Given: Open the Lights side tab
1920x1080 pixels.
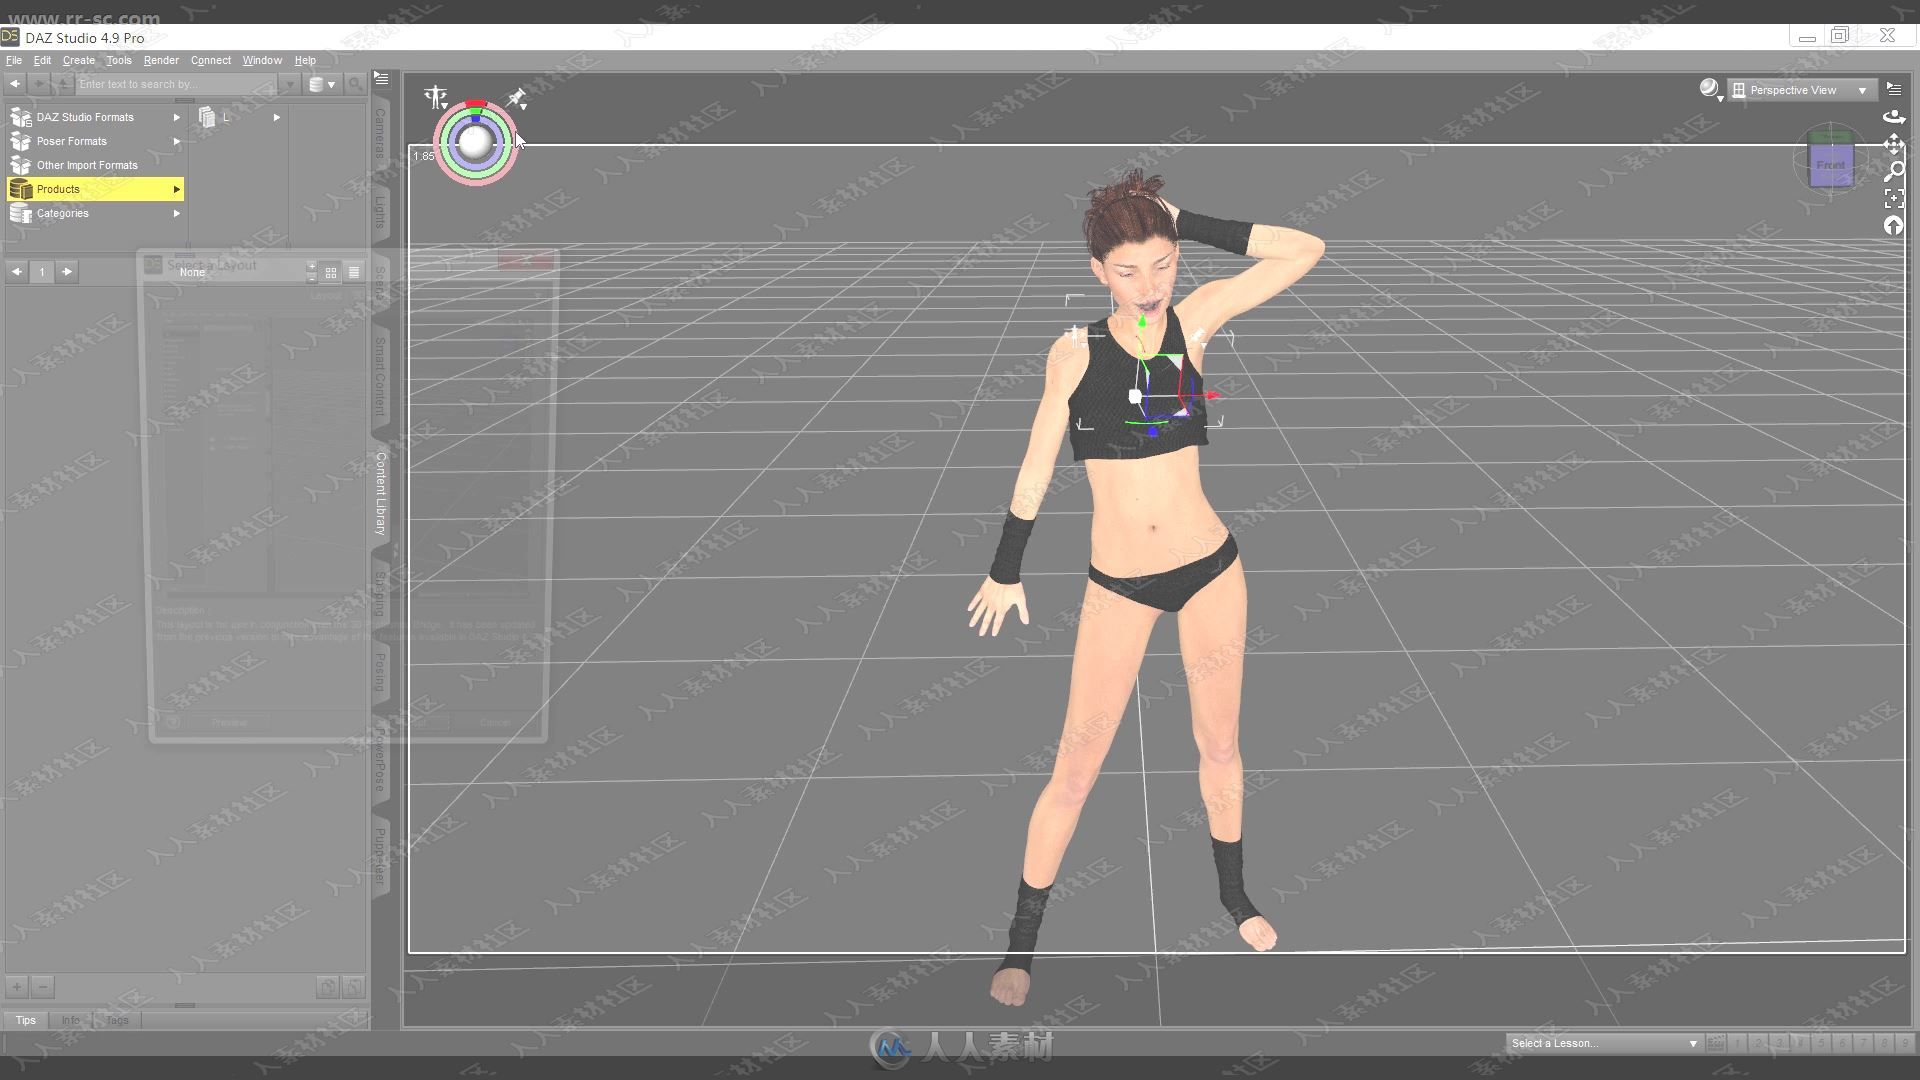Looking at the screenshot, I should tap(380, 211).
